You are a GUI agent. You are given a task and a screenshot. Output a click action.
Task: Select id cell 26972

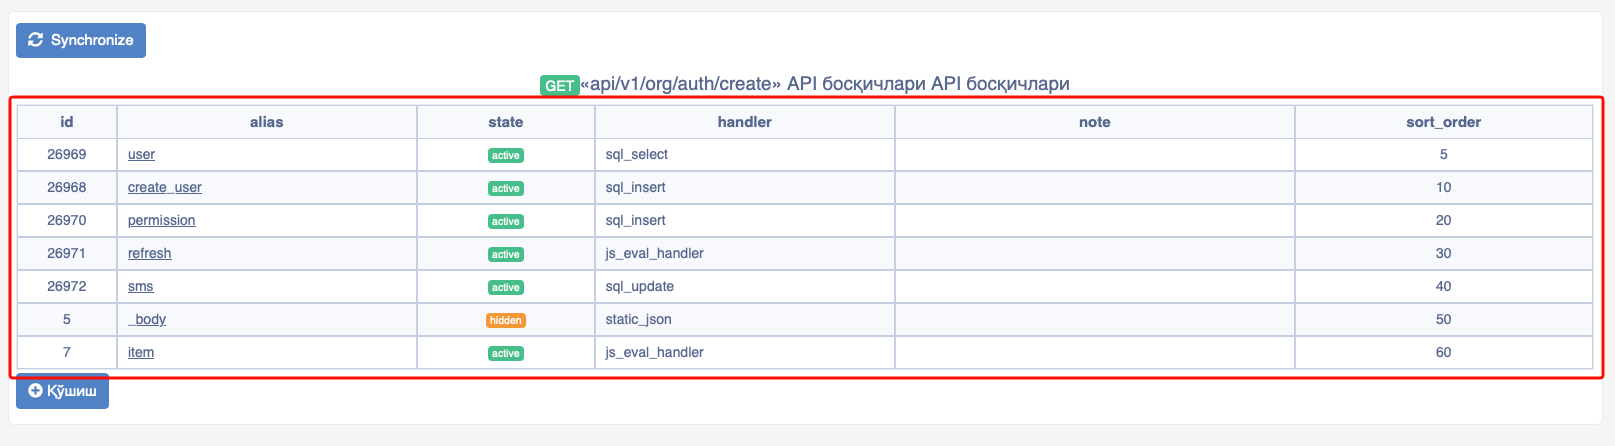[67, 286]
